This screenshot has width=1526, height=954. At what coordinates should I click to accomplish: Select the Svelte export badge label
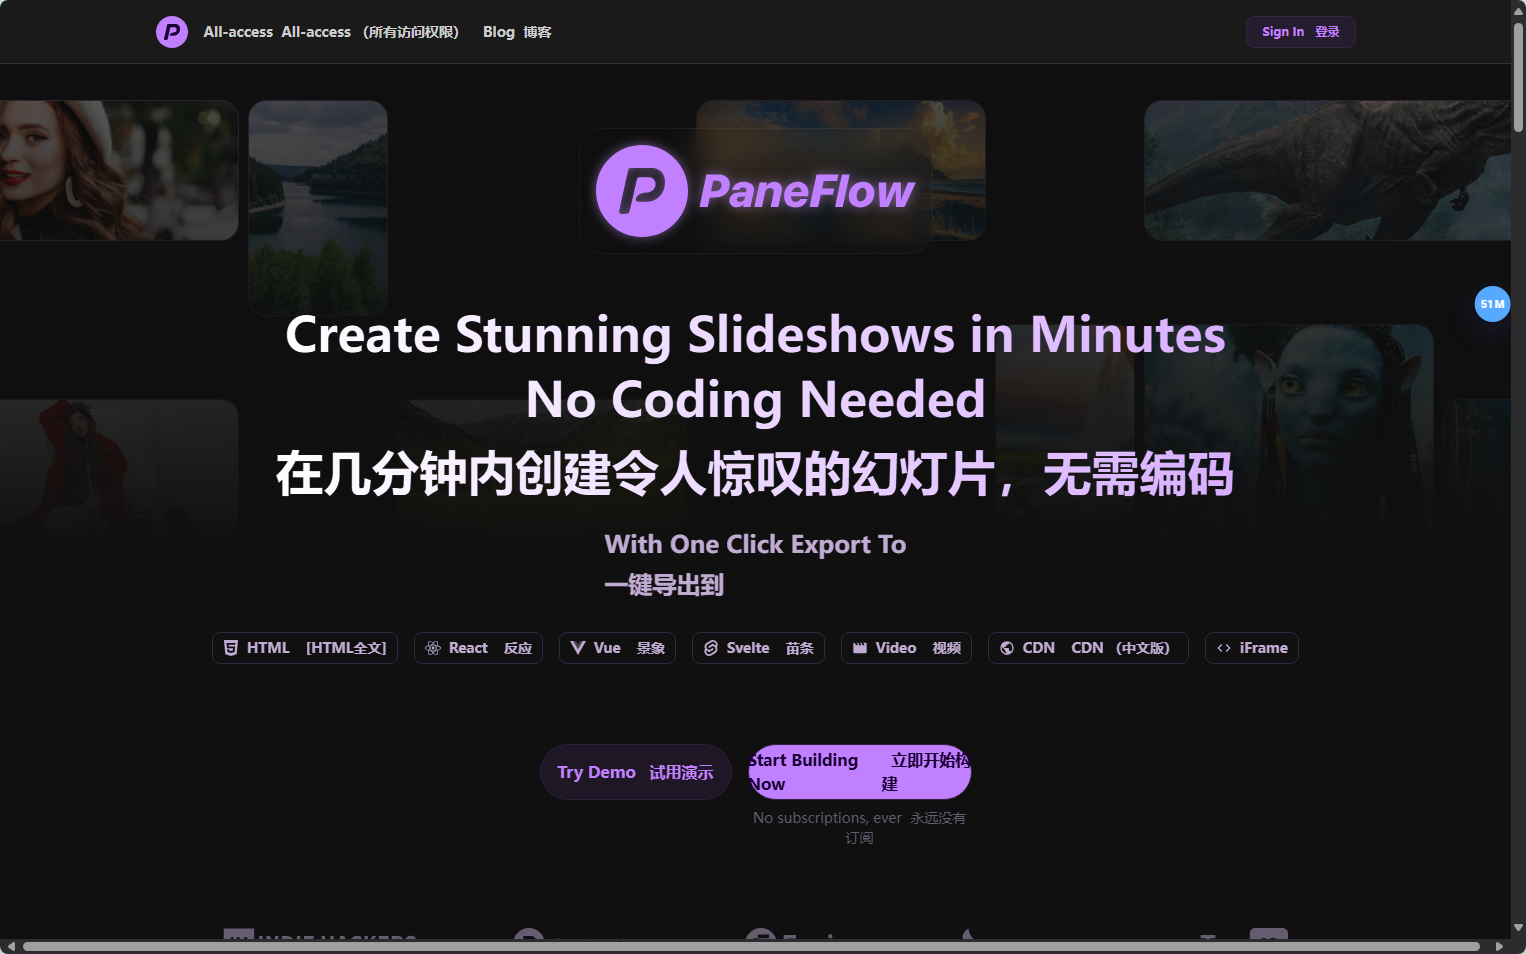coord(770,648)
